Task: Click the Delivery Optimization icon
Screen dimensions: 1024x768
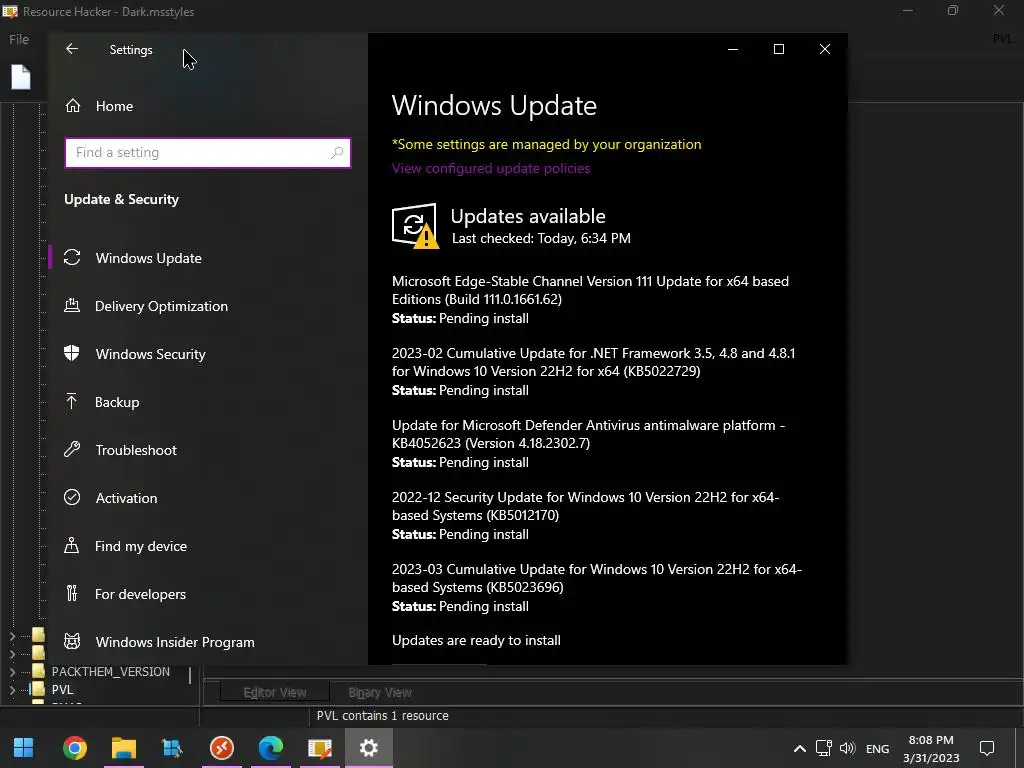Action: (x=72, y=305)
